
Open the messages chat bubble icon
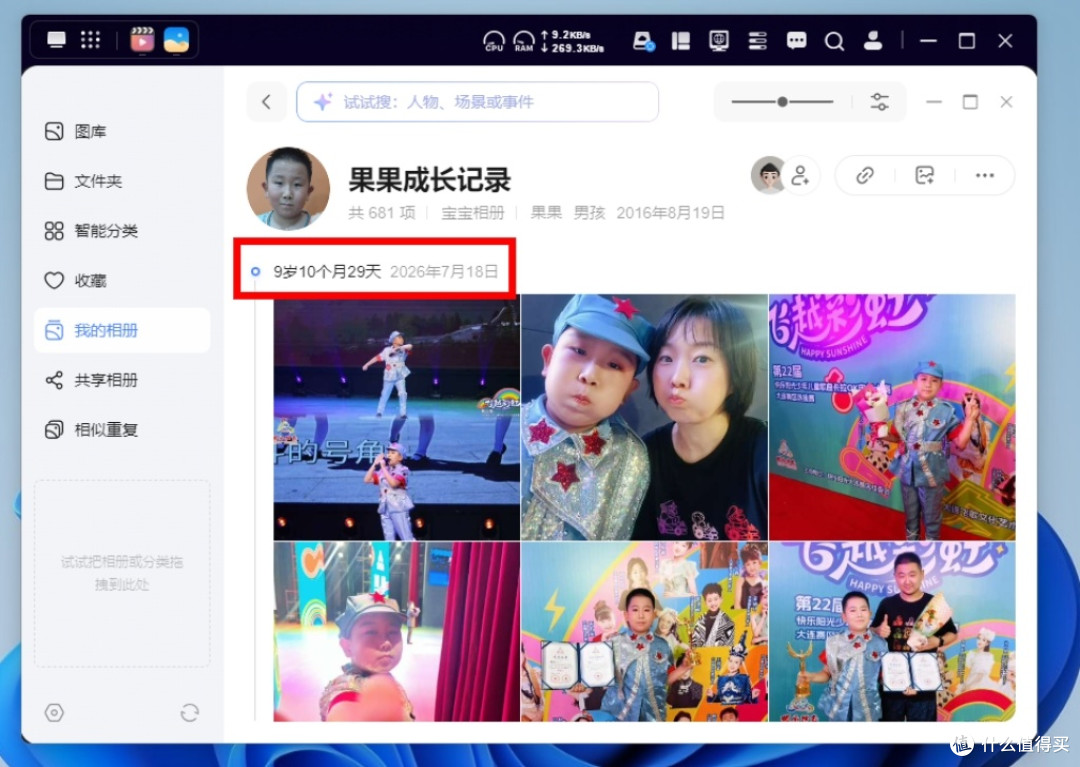[x=796, y=41]
